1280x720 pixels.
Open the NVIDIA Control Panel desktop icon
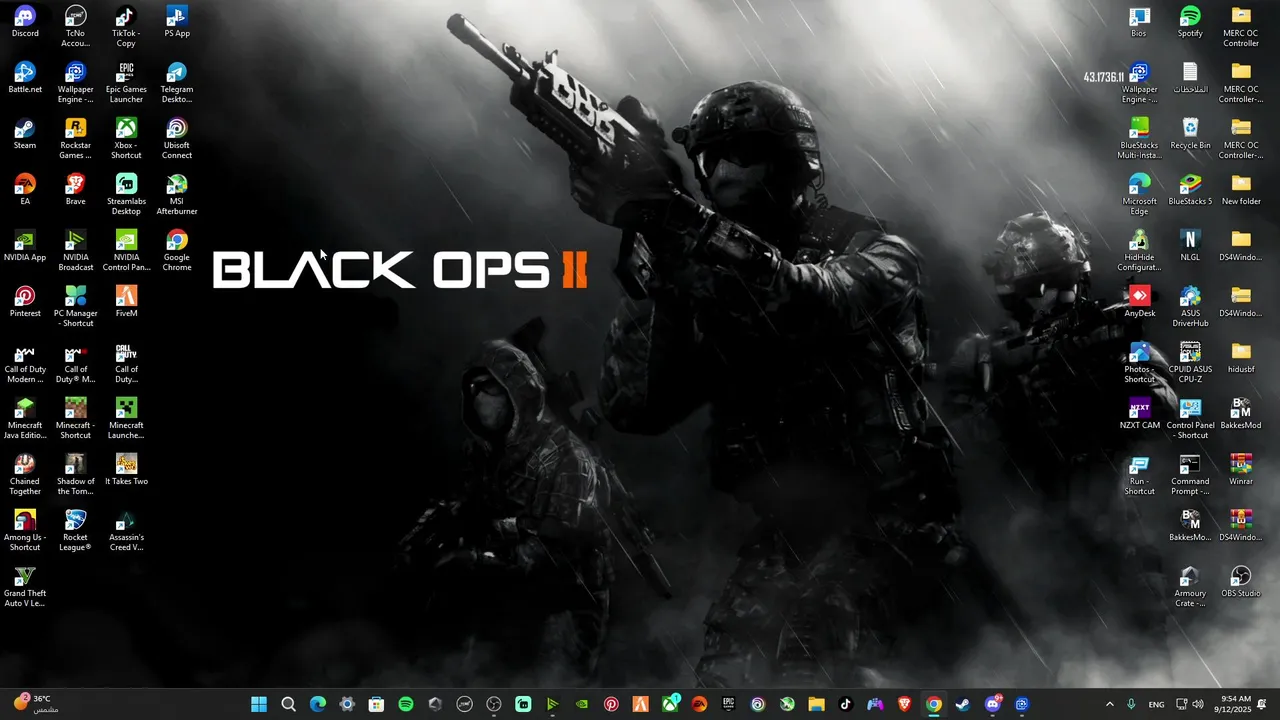click(126, 251)
